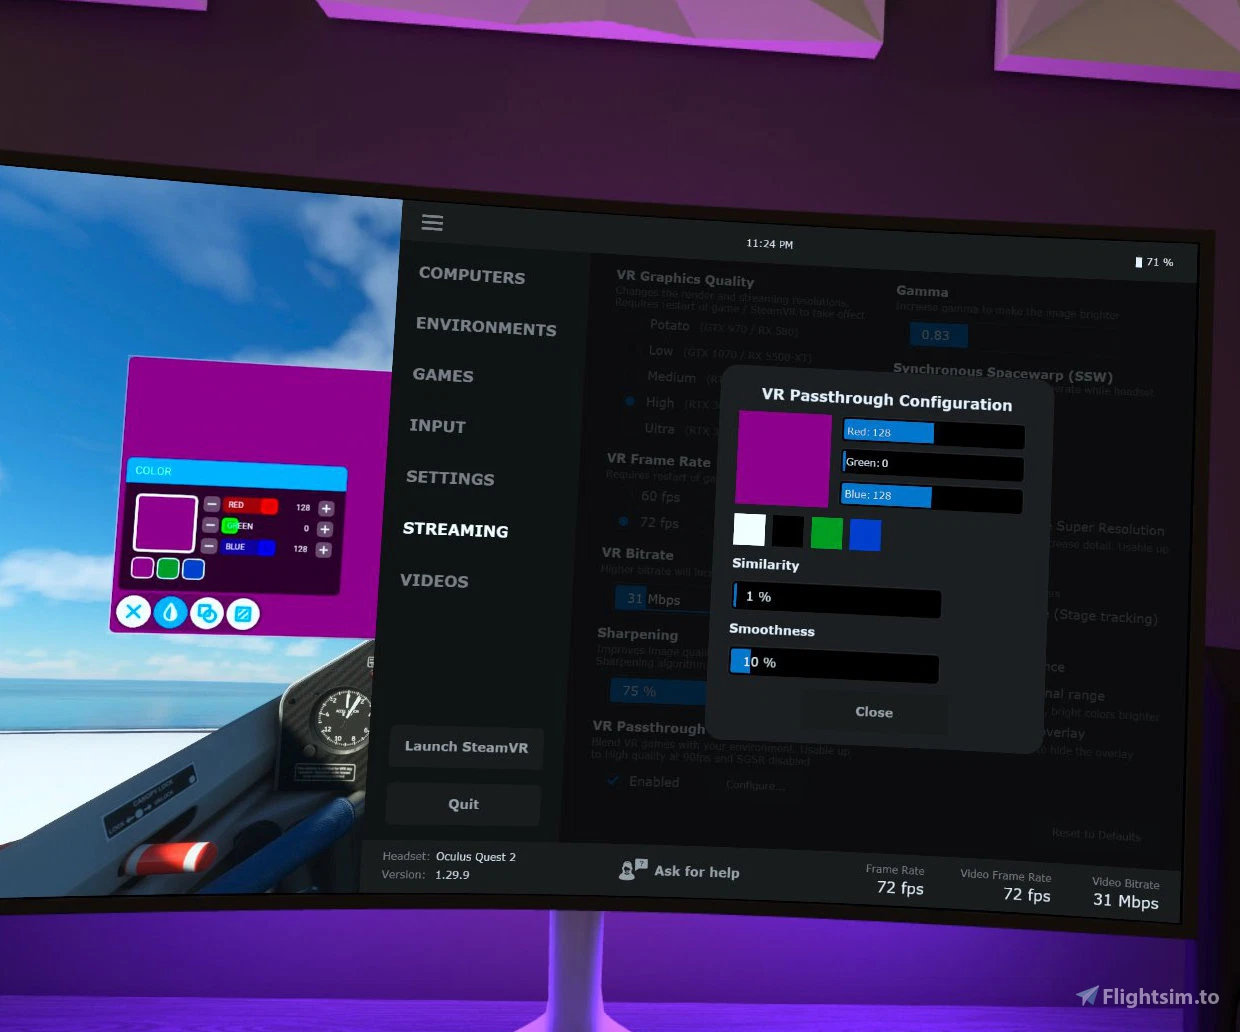Click the Ask for help avatar icon

tap(630, 870)
